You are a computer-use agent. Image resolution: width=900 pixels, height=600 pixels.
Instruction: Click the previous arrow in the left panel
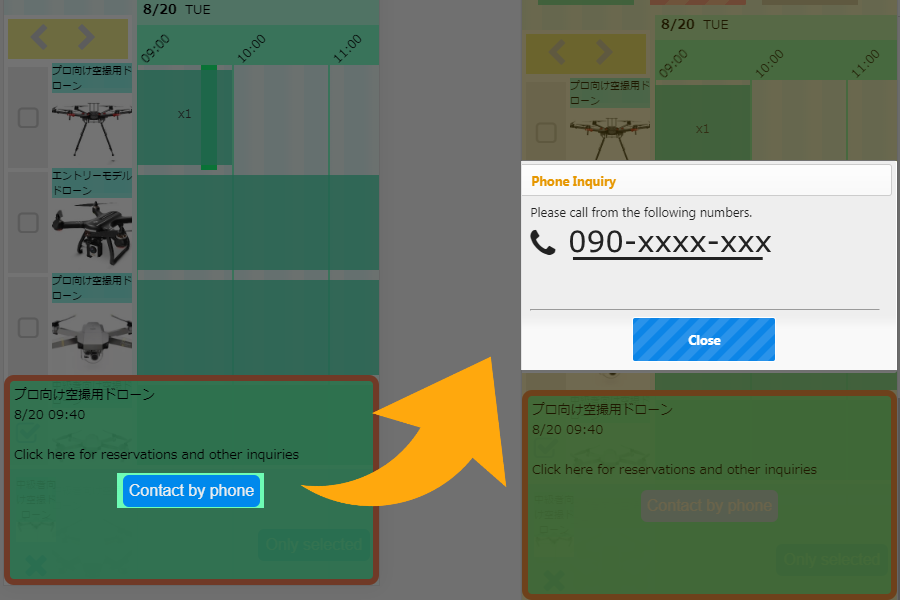[x=39, y=38]
